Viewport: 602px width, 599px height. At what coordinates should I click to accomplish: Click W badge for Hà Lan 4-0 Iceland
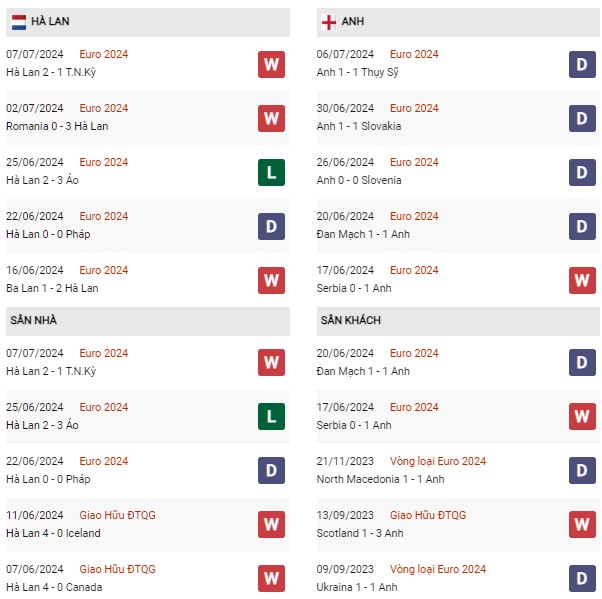coord(271,524)
